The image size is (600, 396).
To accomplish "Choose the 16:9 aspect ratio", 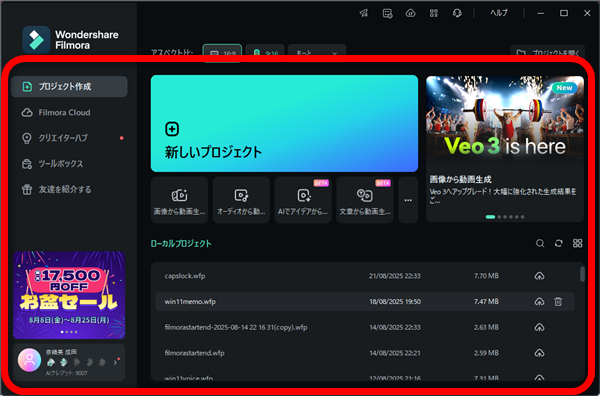I will click(222, 53).
